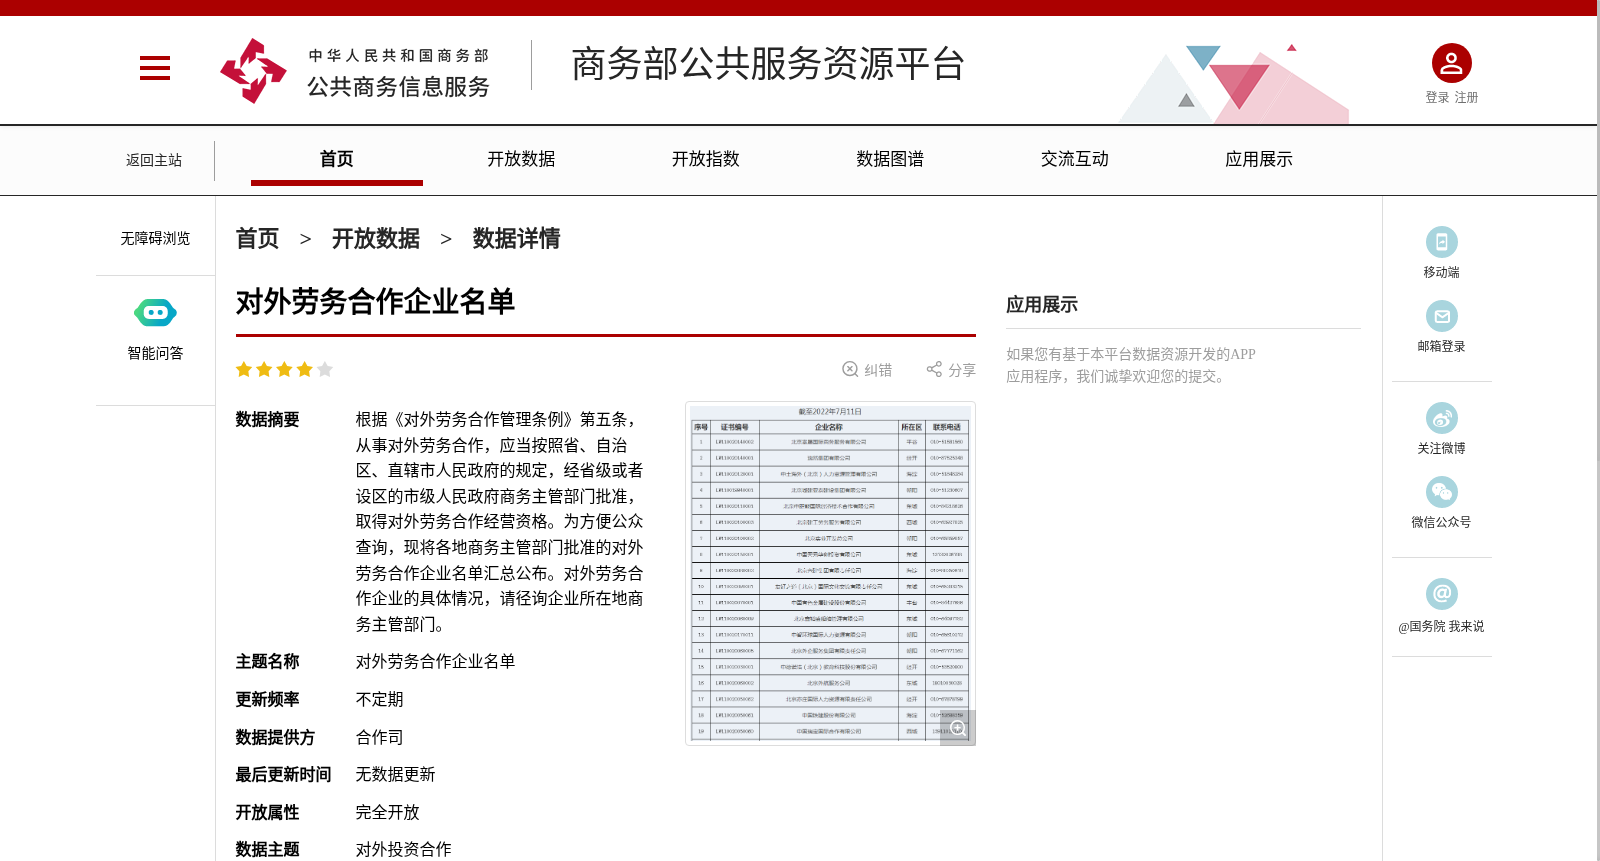
Task: Click the 完全开放 open attribute value
Action: tap(388, 812)
